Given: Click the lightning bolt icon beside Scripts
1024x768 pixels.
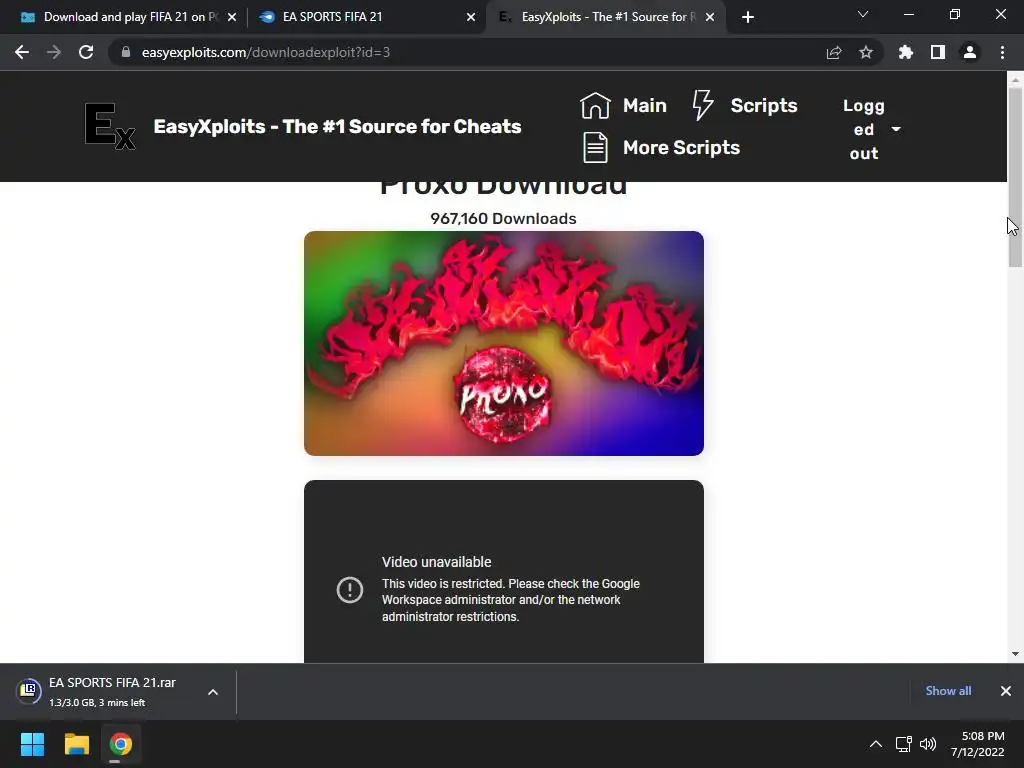Looking at the screenshot, I should coord(703,105).
